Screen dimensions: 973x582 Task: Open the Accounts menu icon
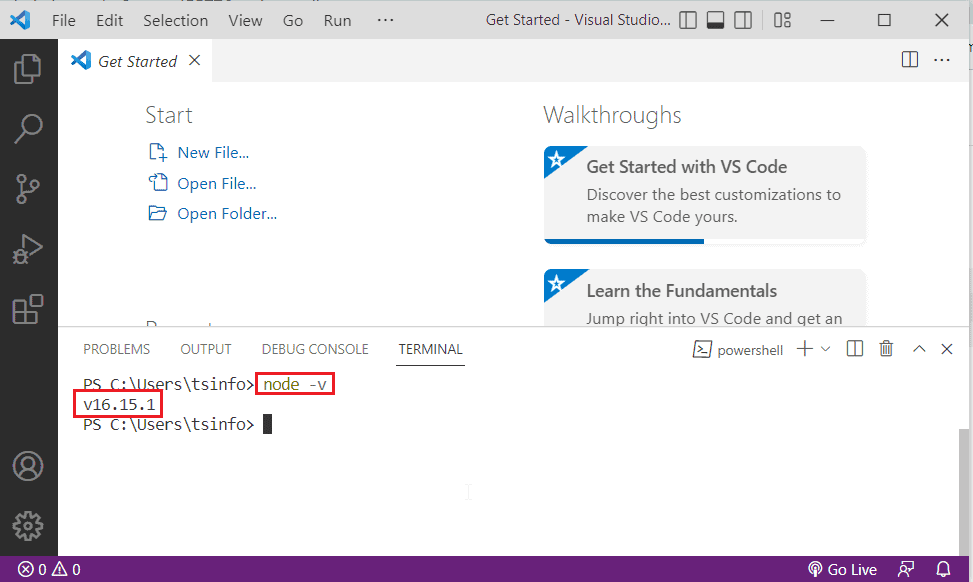(28, 467)
